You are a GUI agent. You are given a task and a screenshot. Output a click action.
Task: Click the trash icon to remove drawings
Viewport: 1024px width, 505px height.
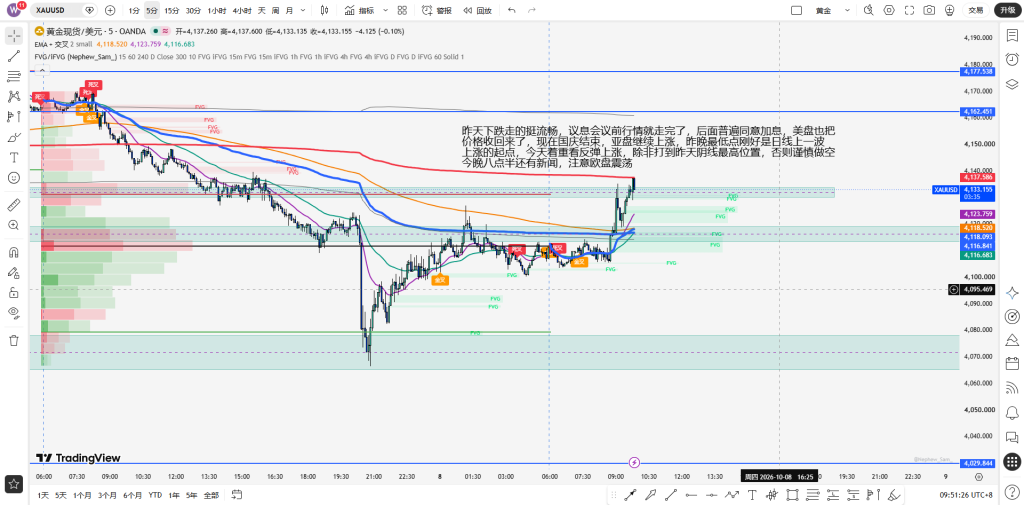click(x=13, y=340)
